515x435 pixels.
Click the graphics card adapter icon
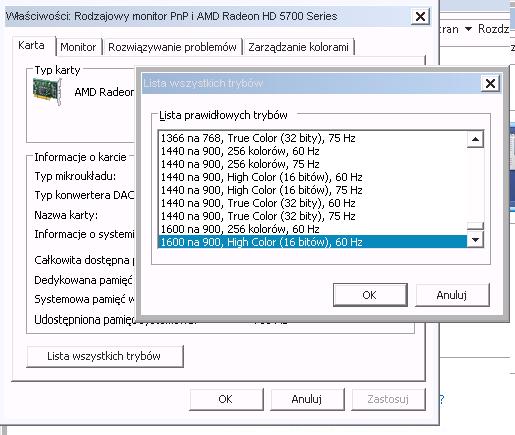(x=48, y=91)
